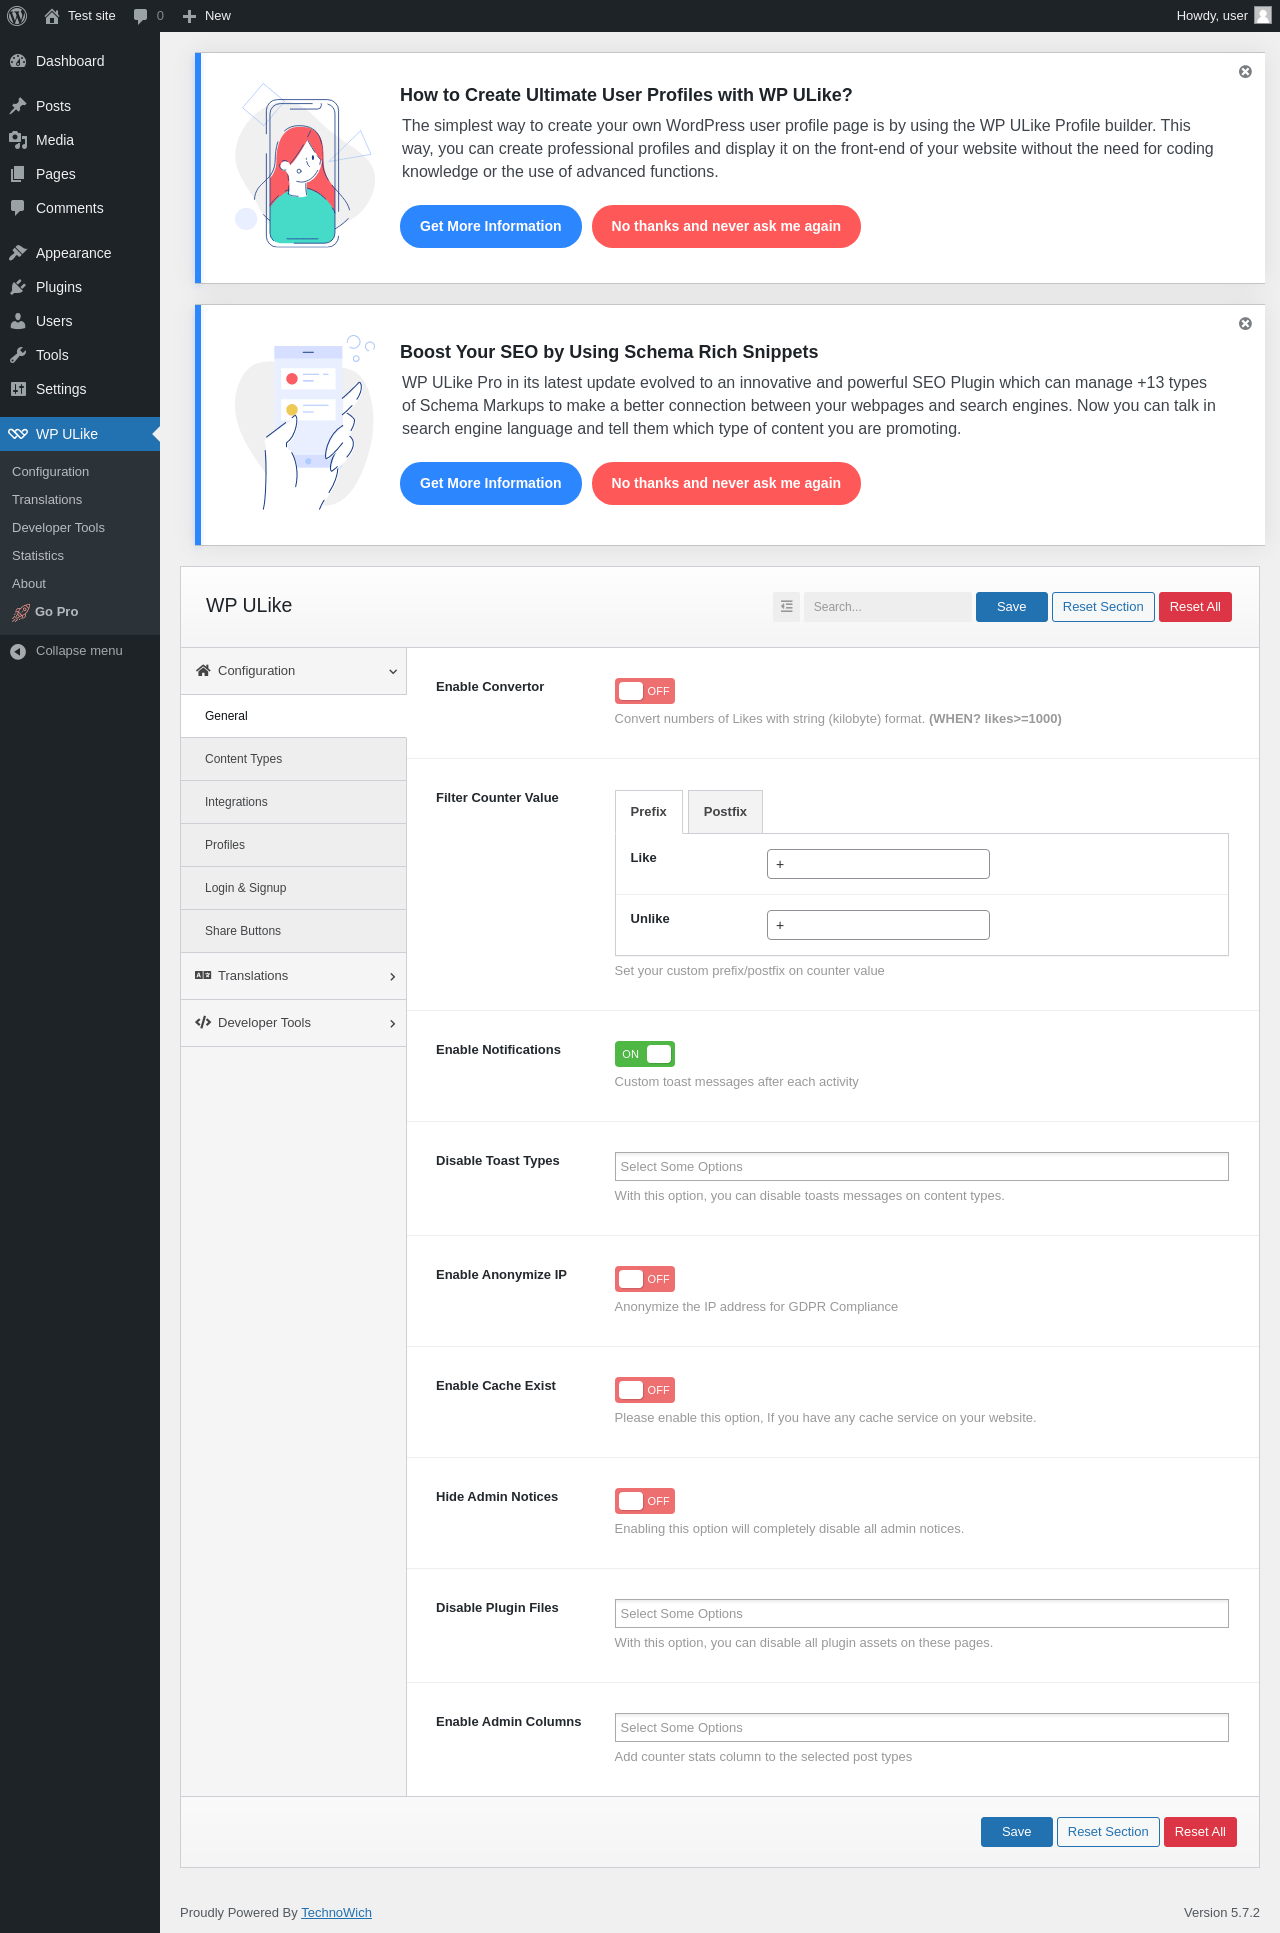Viewport: 1280px width, 1933px height.
Task: Click the bottom Reset Section button
Action: click(x=1108, y=1832)
